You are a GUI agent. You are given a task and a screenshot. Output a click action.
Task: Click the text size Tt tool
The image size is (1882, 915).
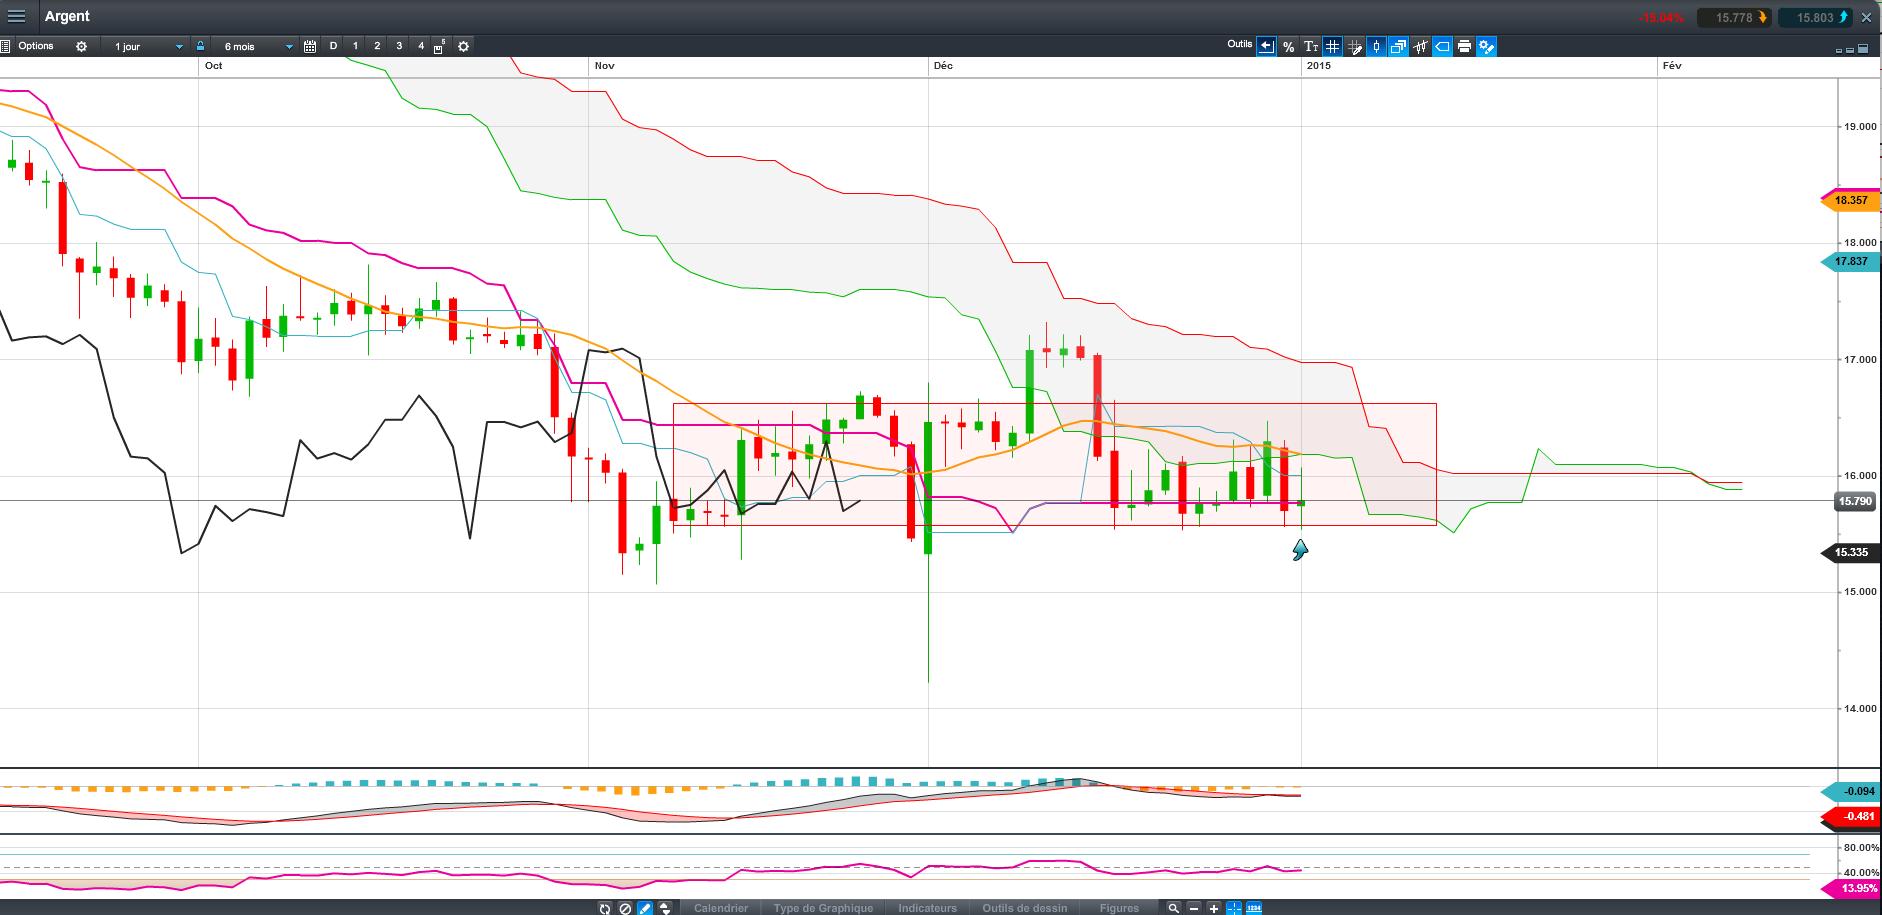coord(1310,46)
